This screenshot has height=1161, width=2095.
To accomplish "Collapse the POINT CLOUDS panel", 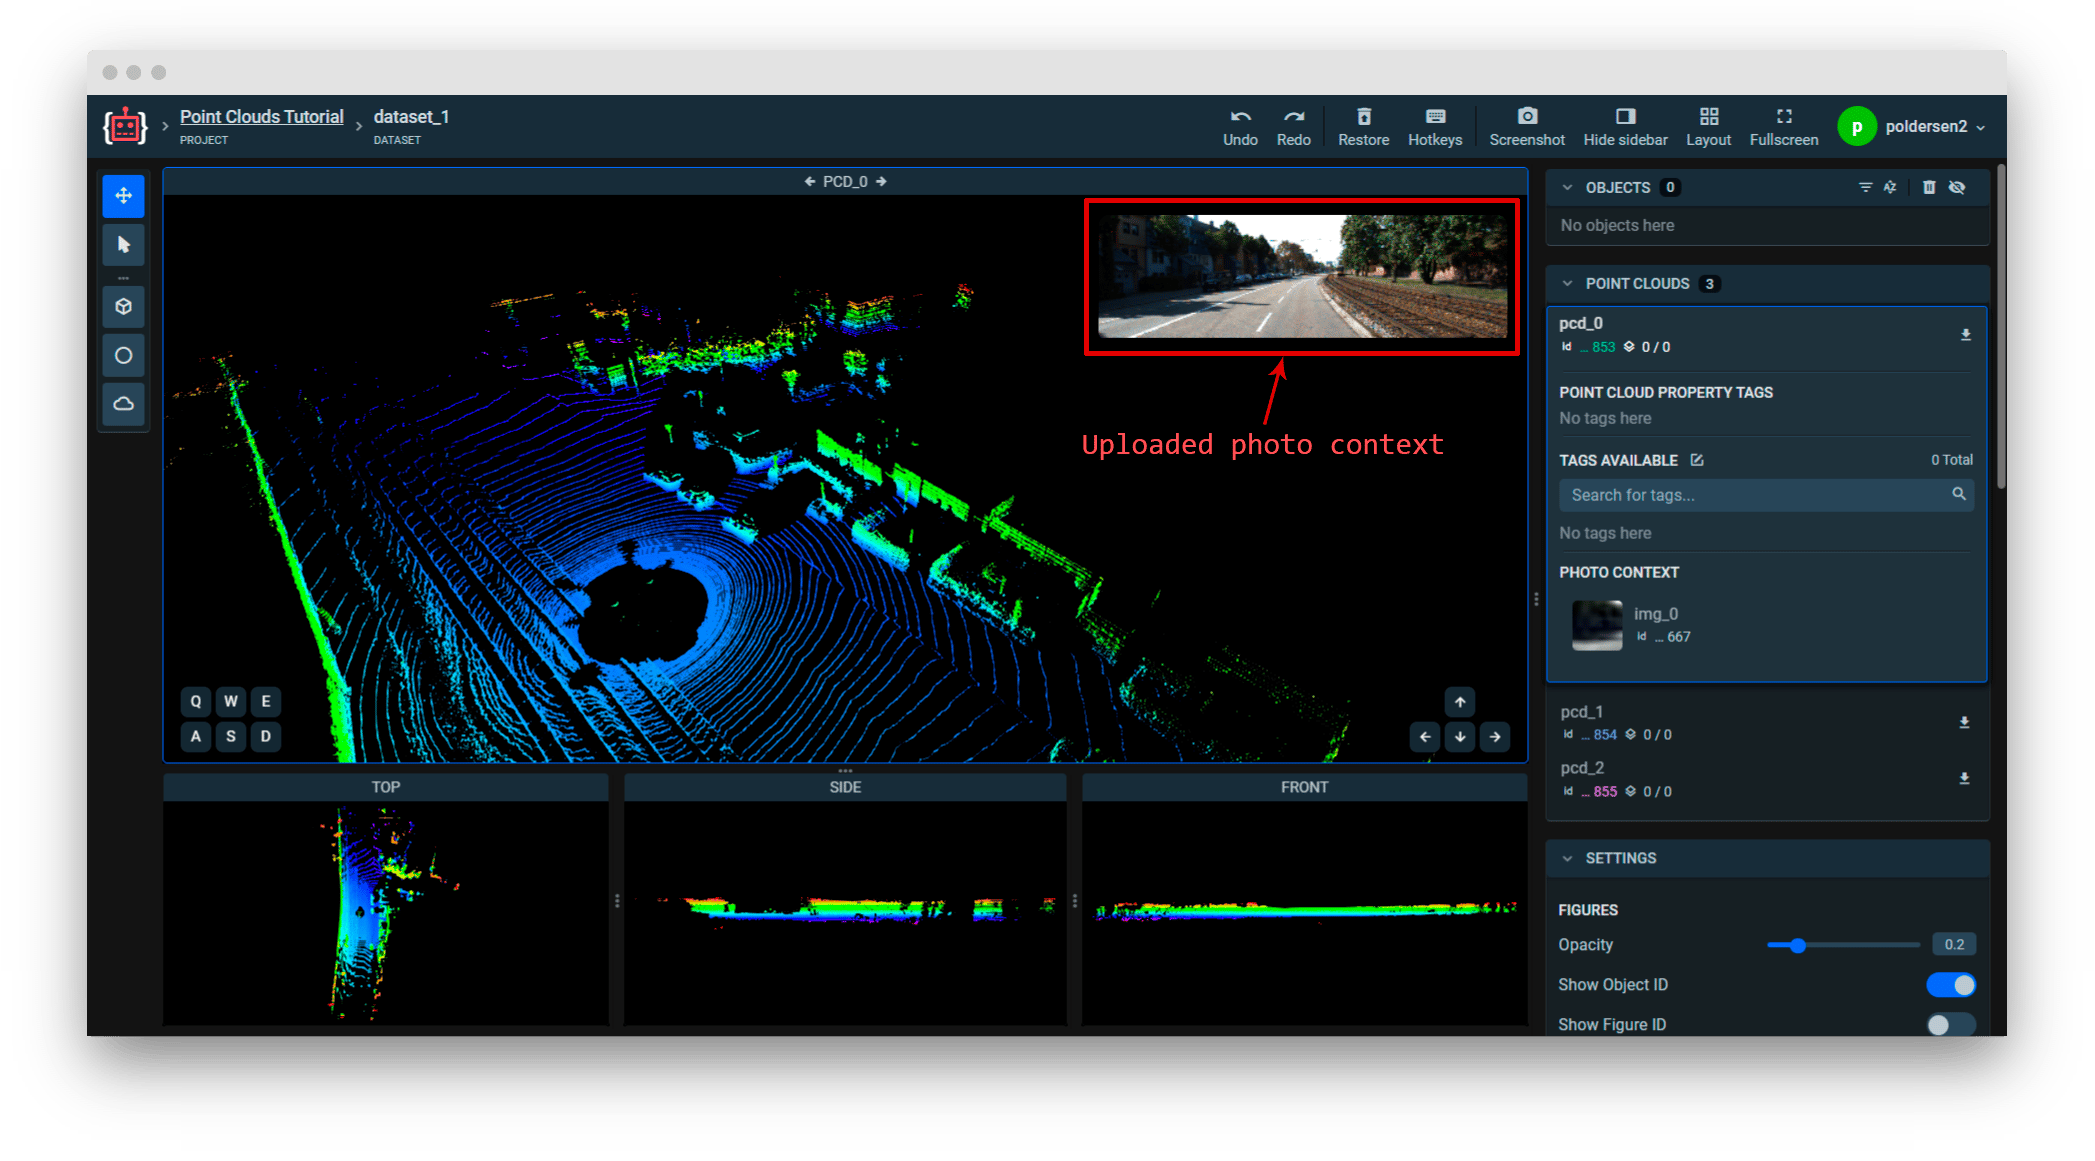I will [x=1567, y=284].
